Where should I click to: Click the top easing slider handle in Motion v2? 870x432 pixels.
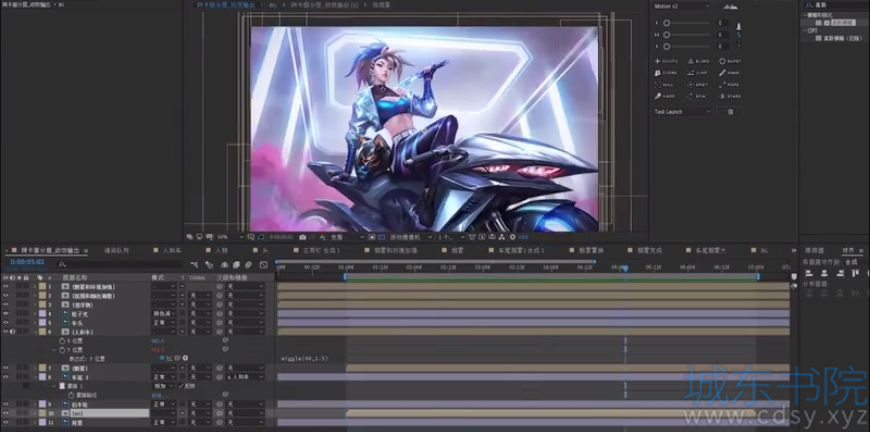pyautogui.click(x=666, y=23)
